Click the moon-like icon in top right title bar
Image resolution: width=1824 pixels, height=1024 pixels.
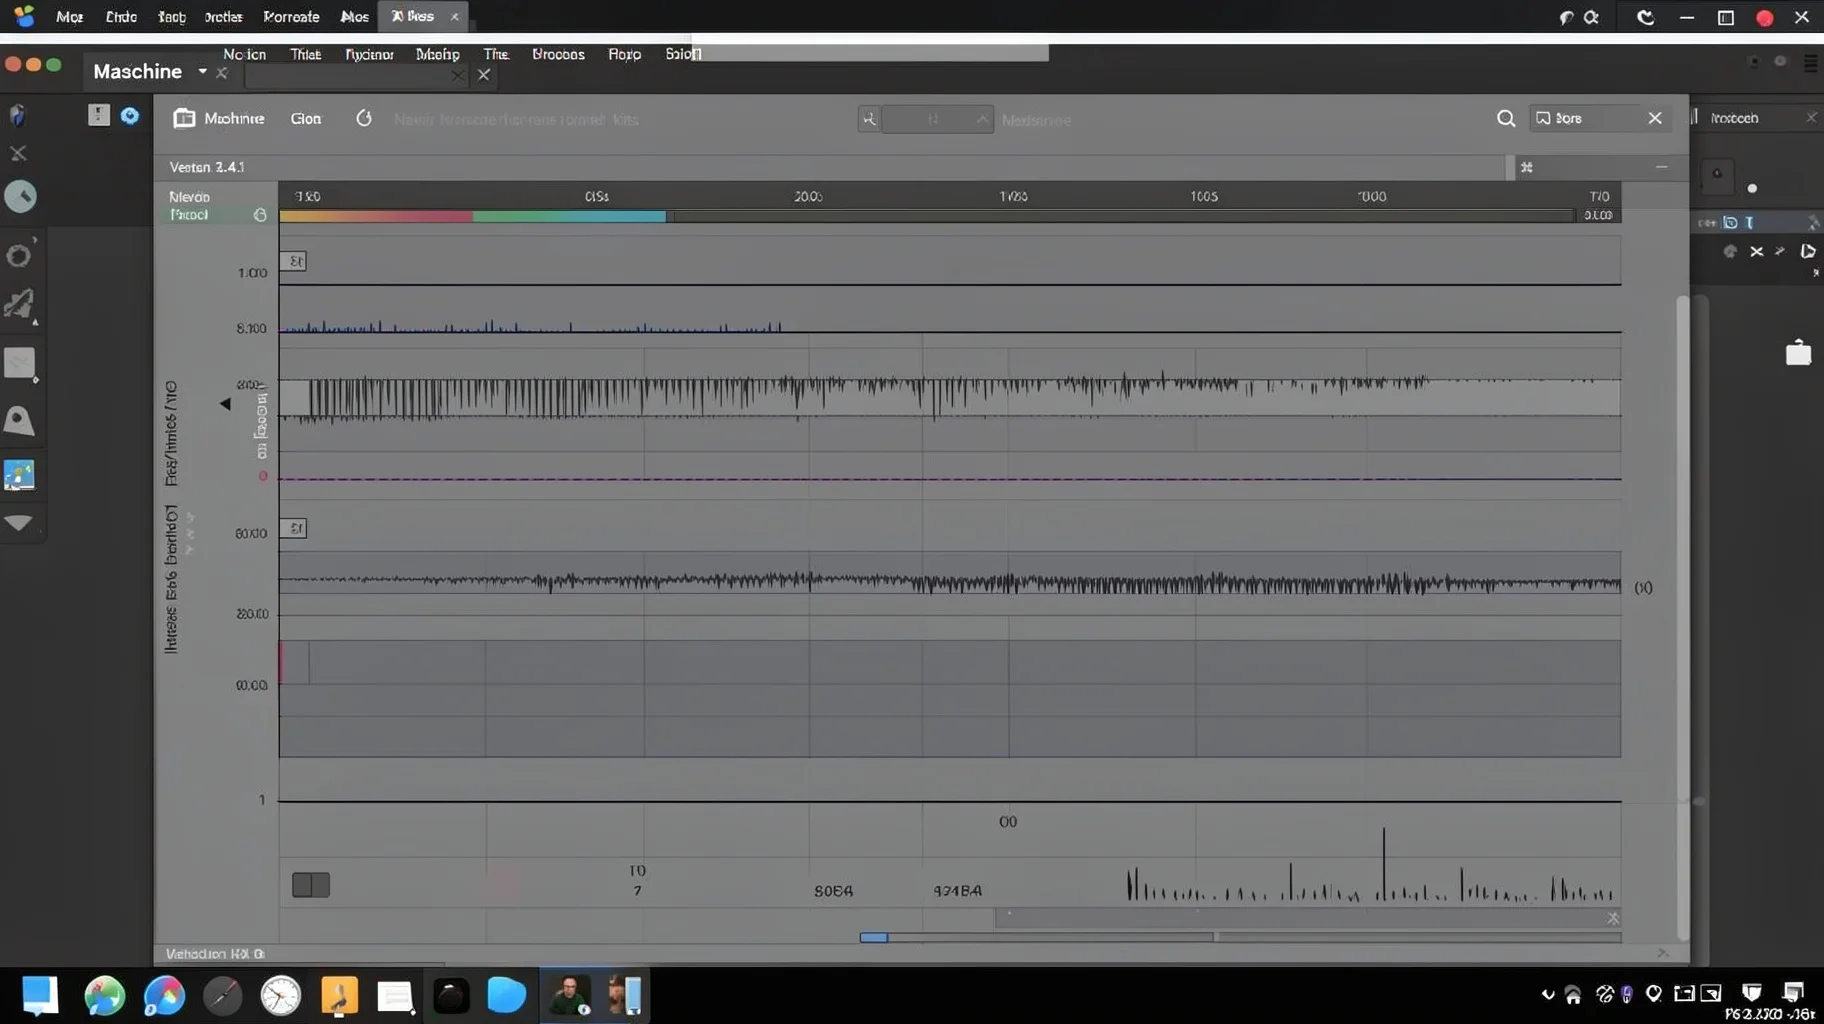pyautogui.click(x=1645, y=17)
